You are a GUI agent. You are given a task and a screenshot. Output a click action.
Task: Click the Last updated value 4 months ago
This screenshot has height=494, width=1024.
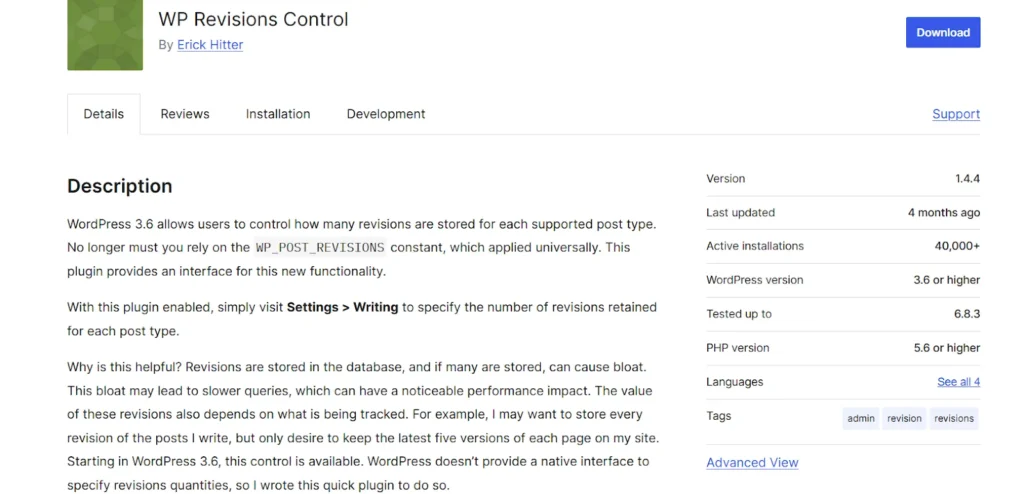click(944, 212)
